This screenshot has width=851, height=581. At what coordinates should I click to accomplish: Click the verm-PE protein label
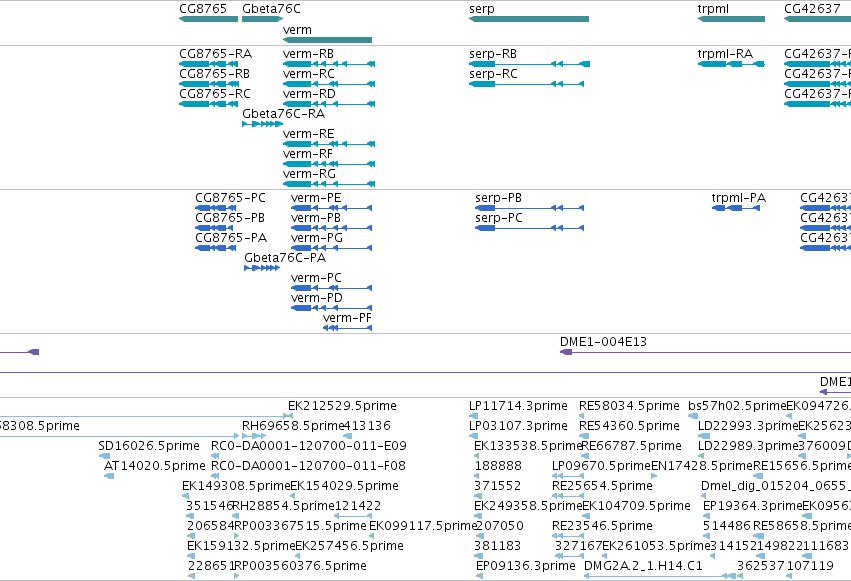coord(316,198)
